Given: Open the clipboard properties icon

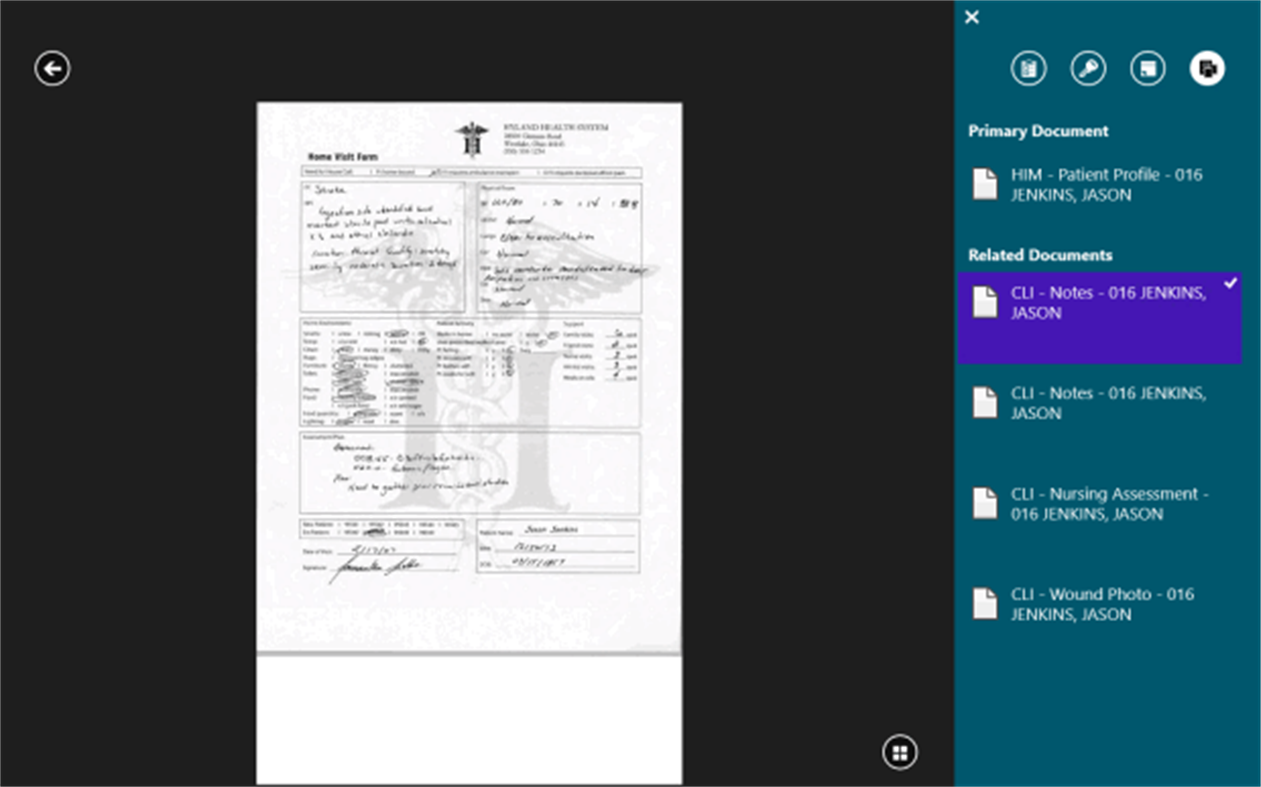Looking at the screenshot, I should point(1028,68).
